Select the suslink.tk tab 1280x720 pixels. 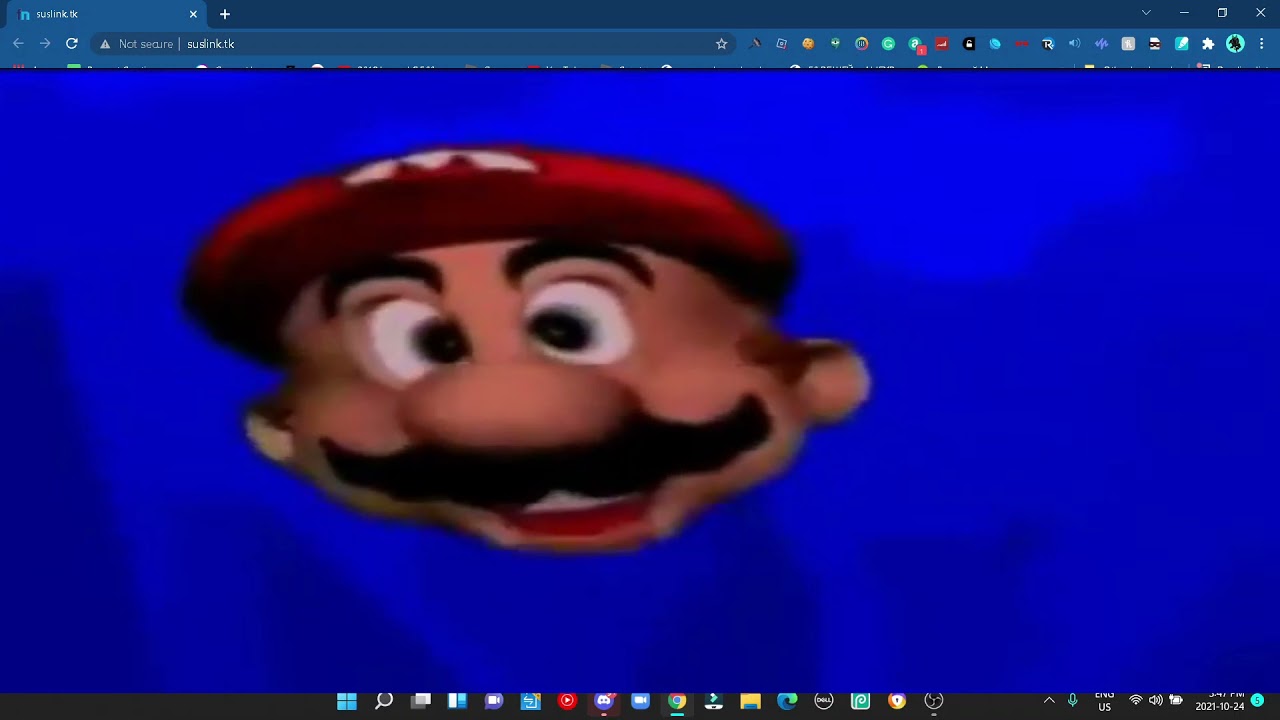coord(107,14)
